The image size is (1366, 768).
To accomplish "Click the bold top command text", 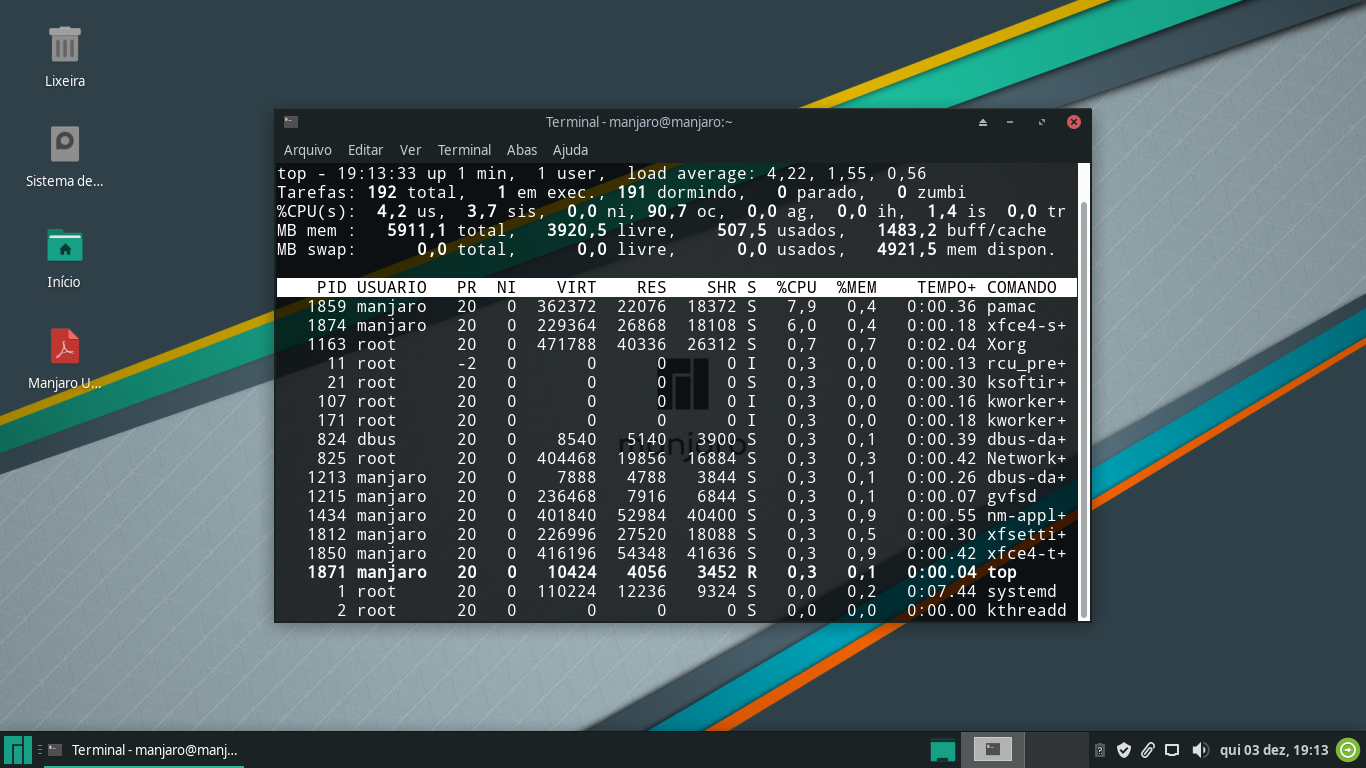I will (1002, 573).
